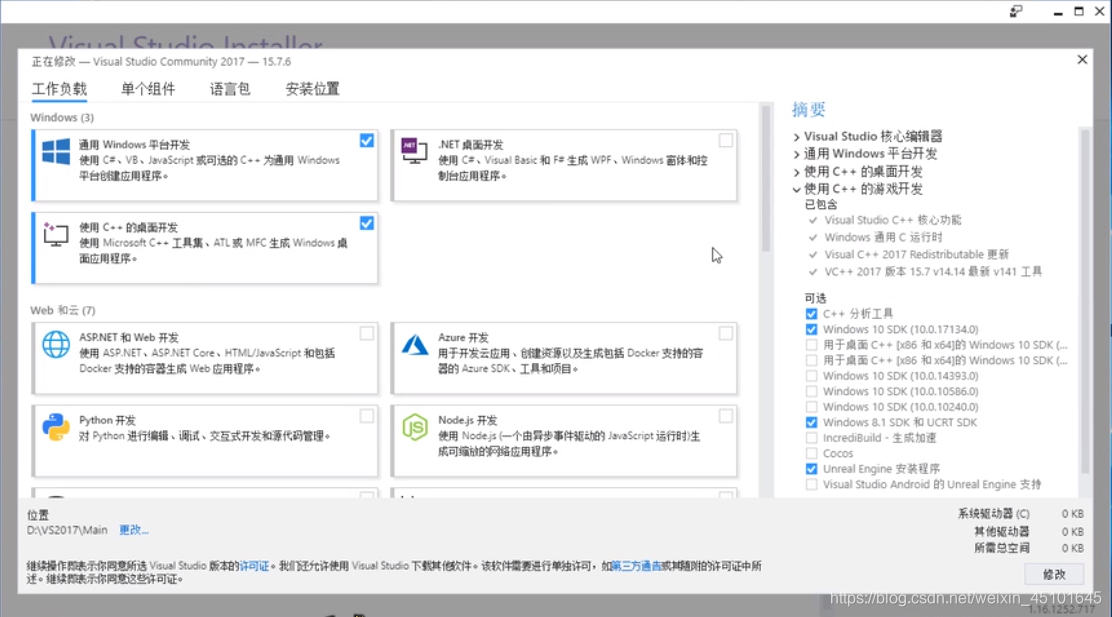Check the IncrediBuild - 生成加速 option
Image resolution: width=1112 pixels, height=617 pixels.
click(x=811, y=438)
